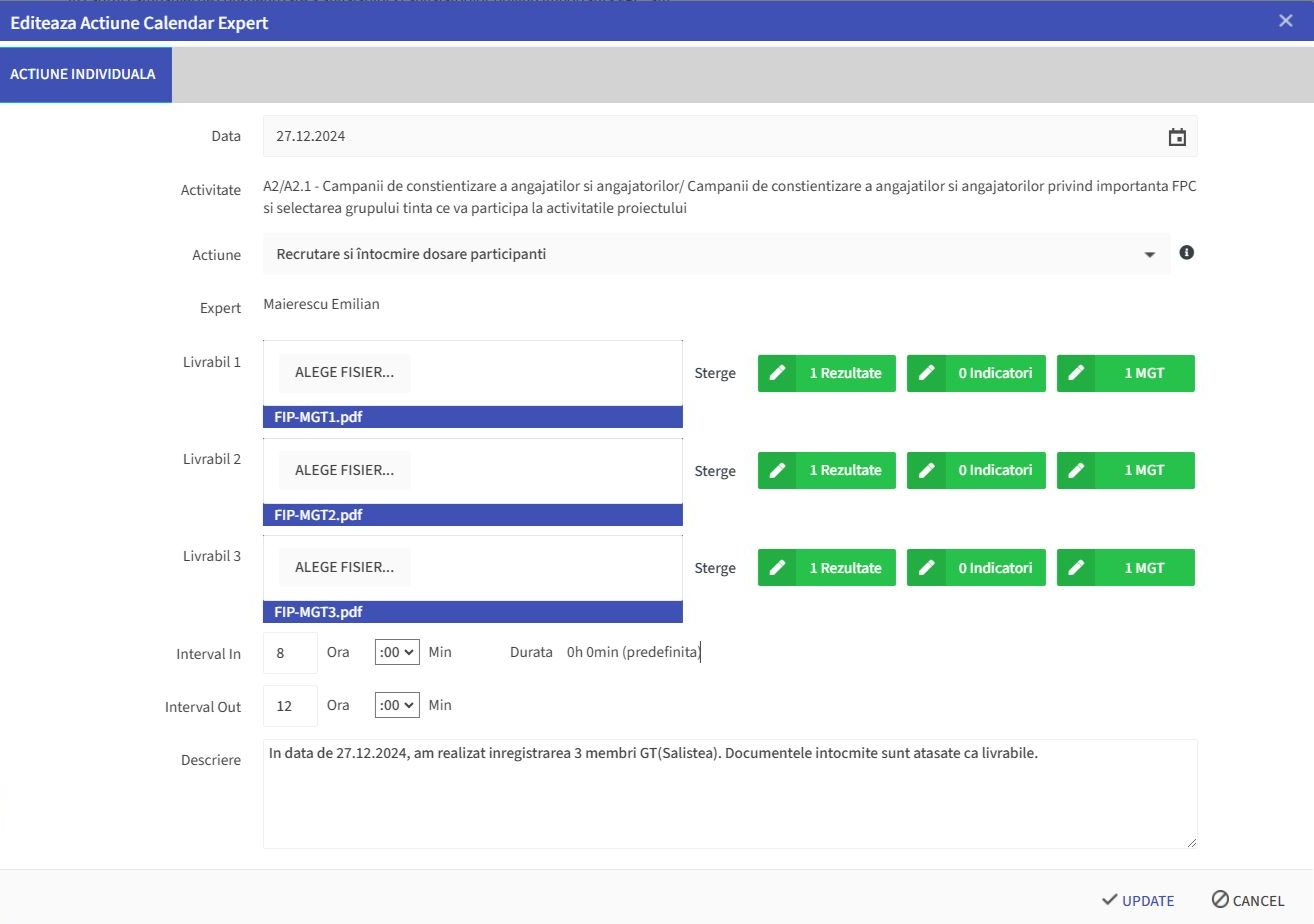Open the Interval Out minutes dropdown
Viewport: 1314px width, 924px height.
[397, 705]
